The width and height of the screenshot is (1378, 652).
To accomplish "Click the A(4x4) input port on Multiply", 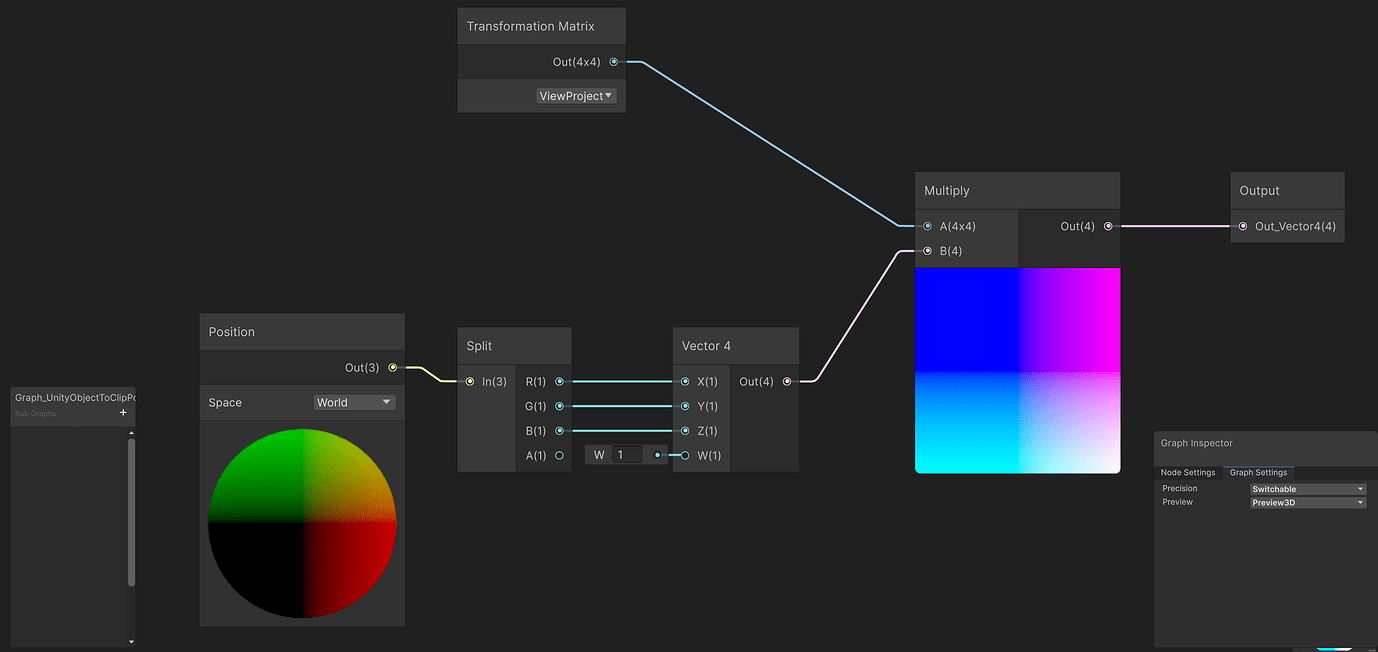I will point(927,226).
